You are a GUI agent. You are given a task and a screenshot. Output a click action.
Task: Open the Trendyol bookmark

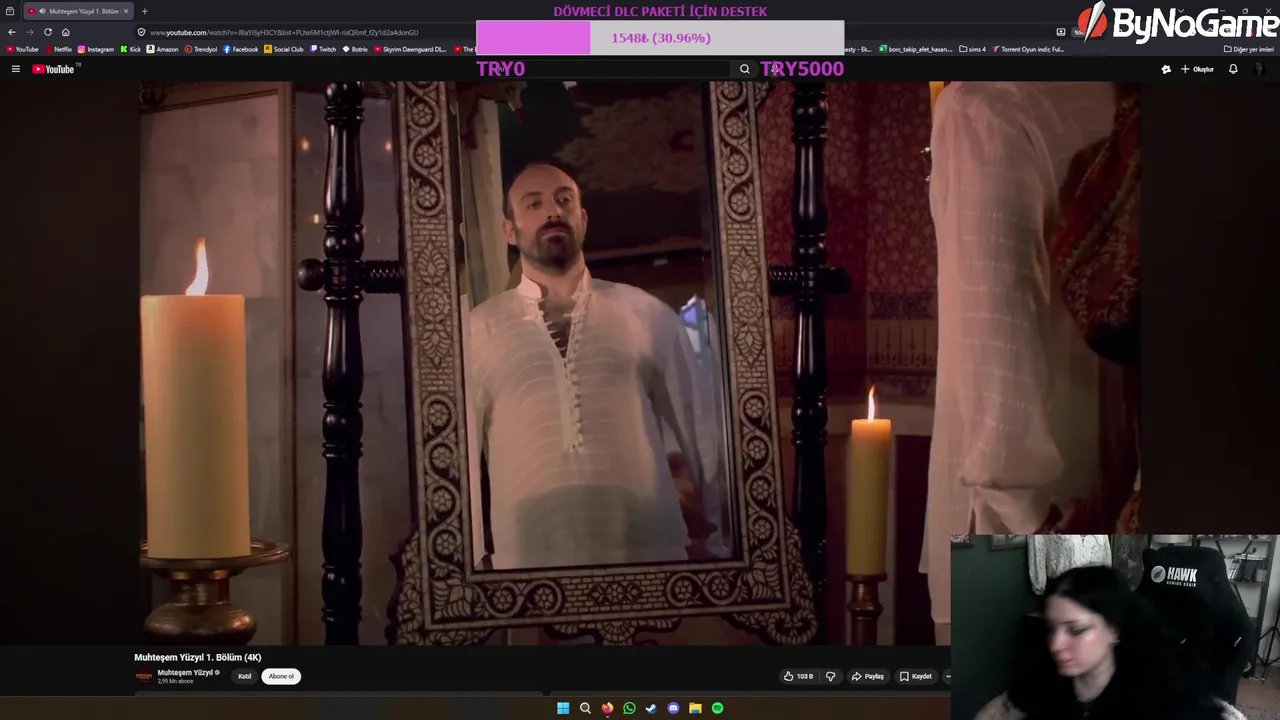coord(201,49)
